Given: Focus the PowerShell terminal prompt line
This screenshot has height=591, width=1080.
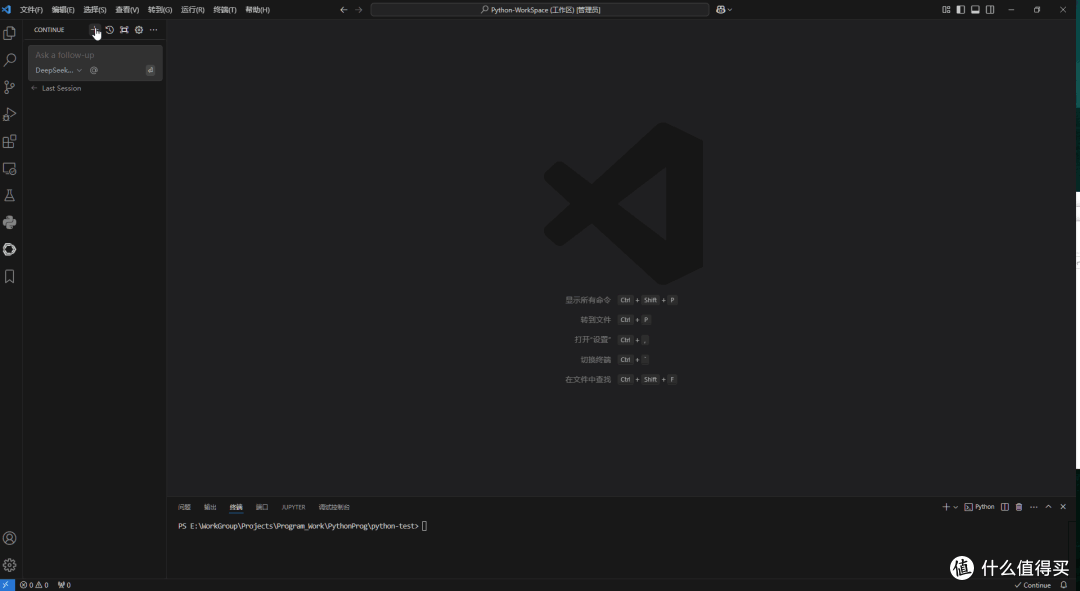Looking at the screenshot, I should 302,526.
